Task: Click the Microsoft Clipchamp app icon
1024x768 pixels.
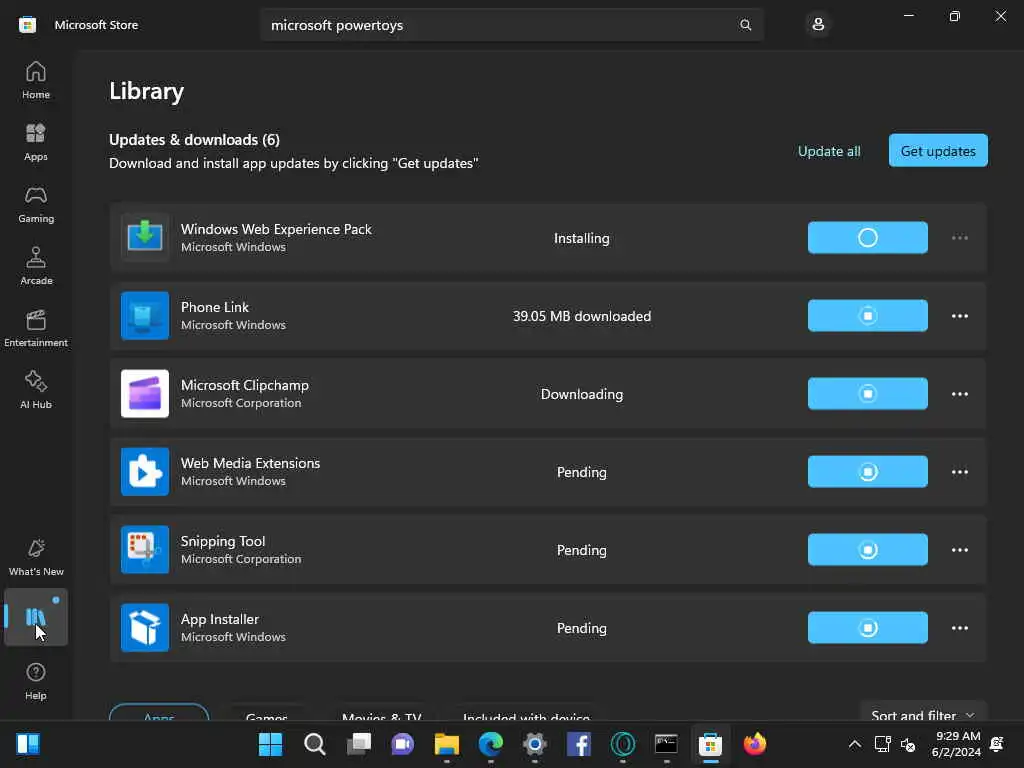Action: (145, 394)
